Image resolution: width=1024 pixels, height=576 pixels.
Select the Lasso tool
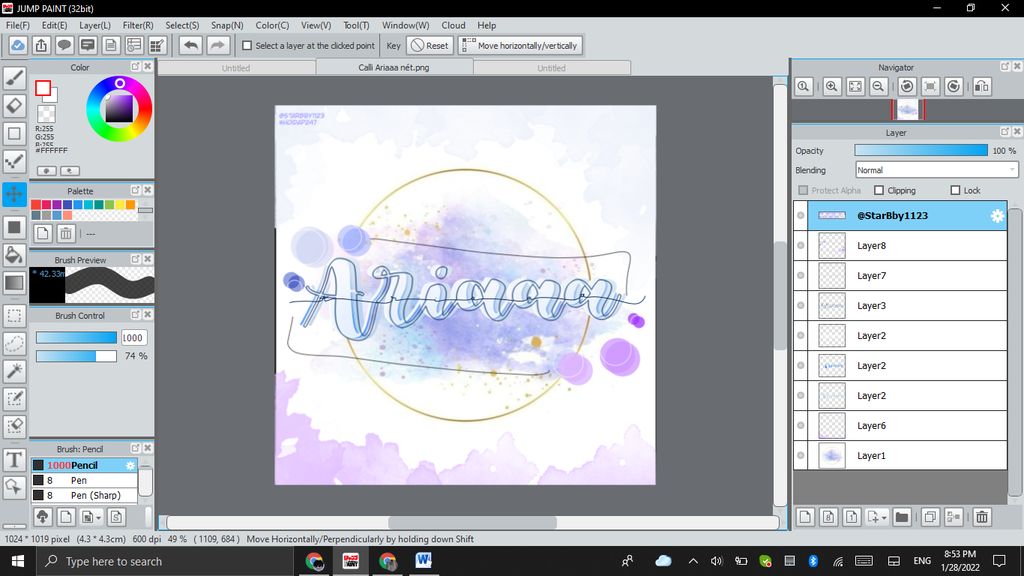pos(14,343)
